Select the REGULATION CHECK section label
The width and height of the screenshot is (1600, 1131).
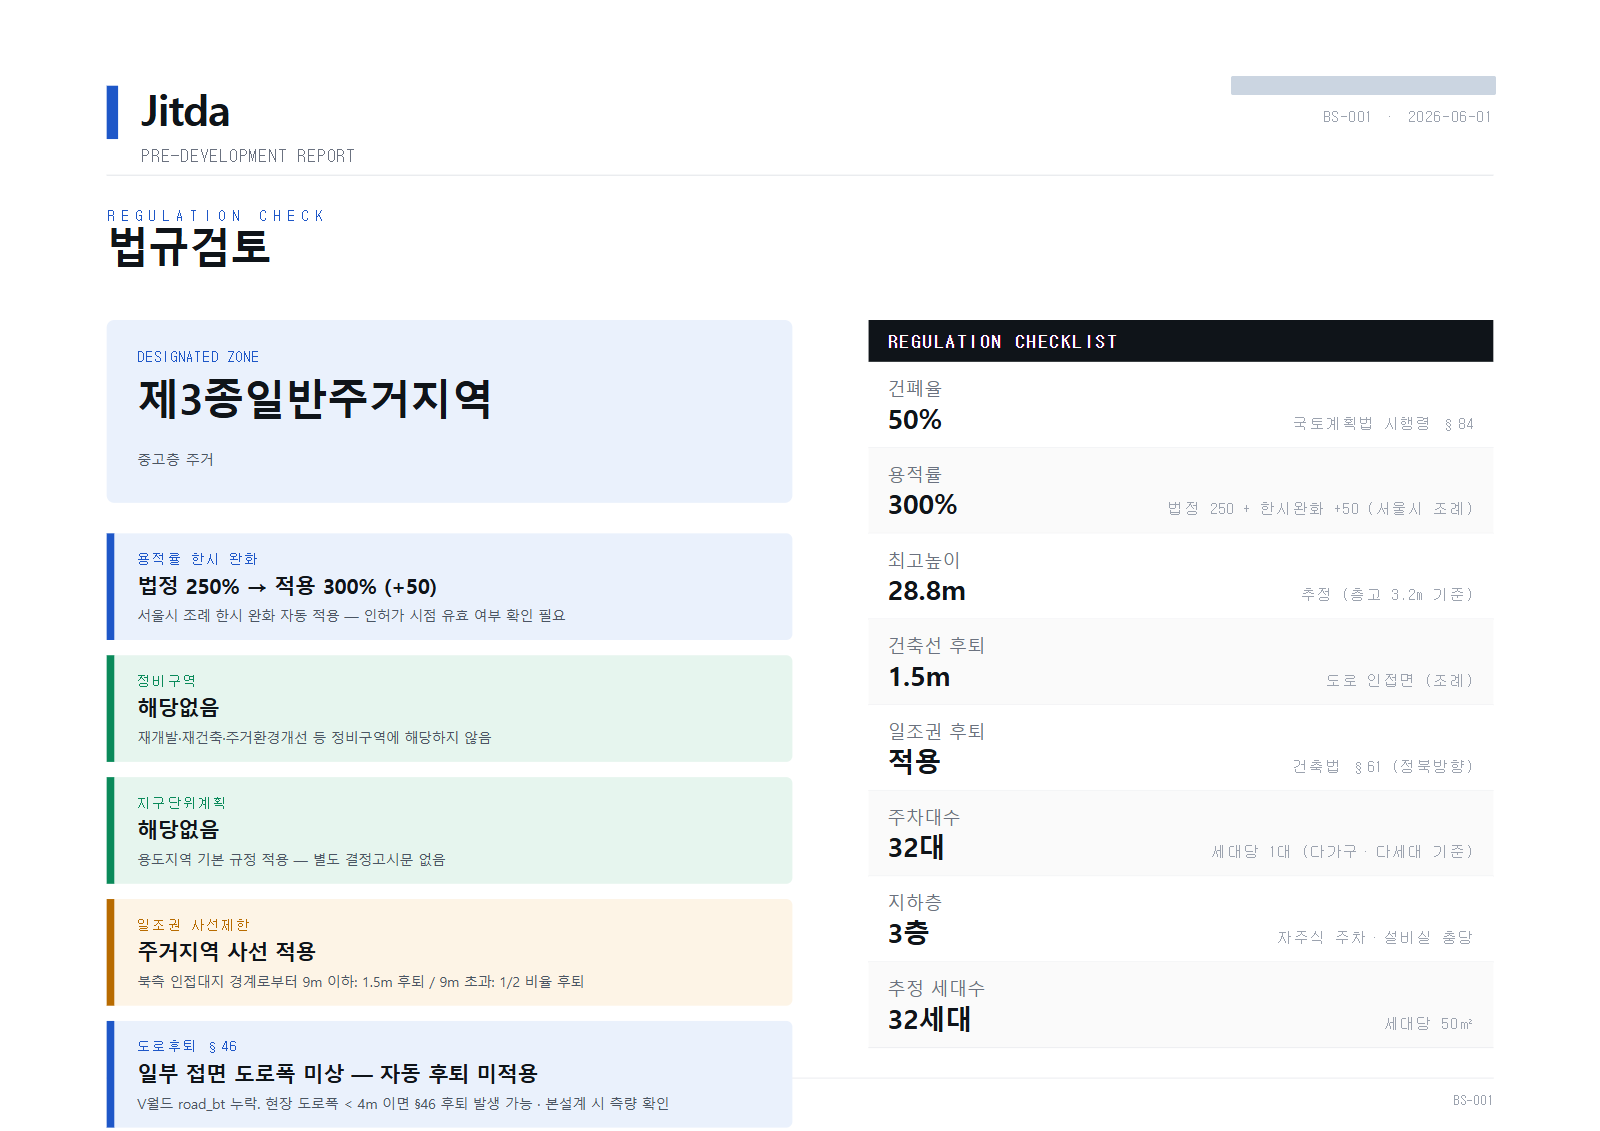tap(216, 216)
